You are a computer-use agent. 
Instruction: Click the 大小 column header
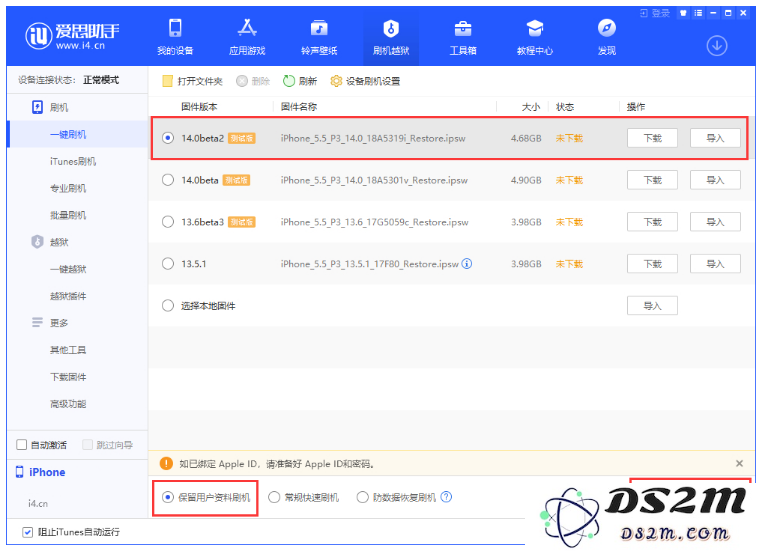(x=531, y=107)
